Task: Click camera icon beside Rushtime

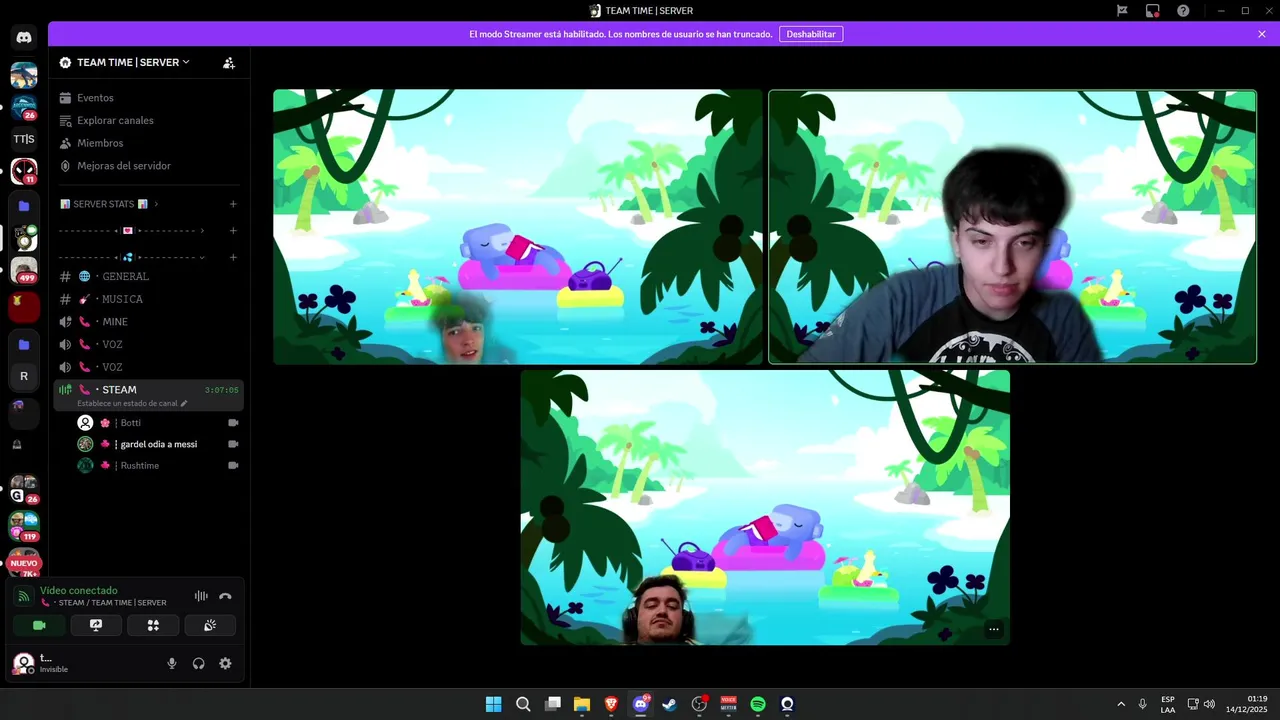Action: tap(233, 465)
